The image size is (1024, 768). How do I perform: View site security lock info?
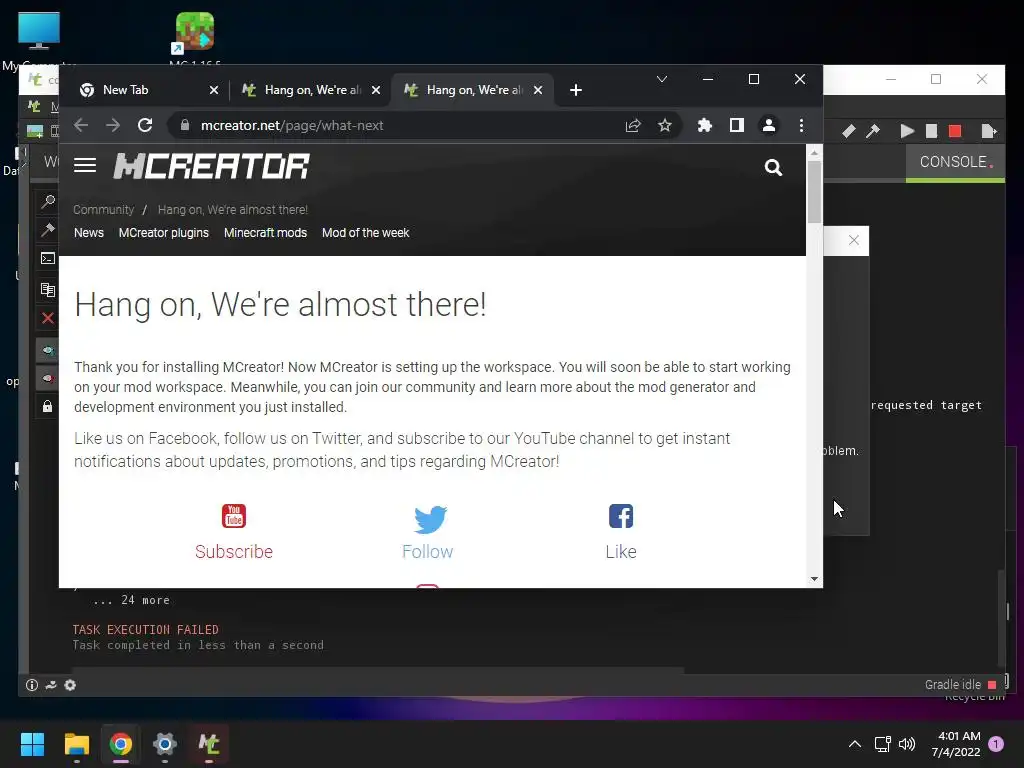pos(185,125)
